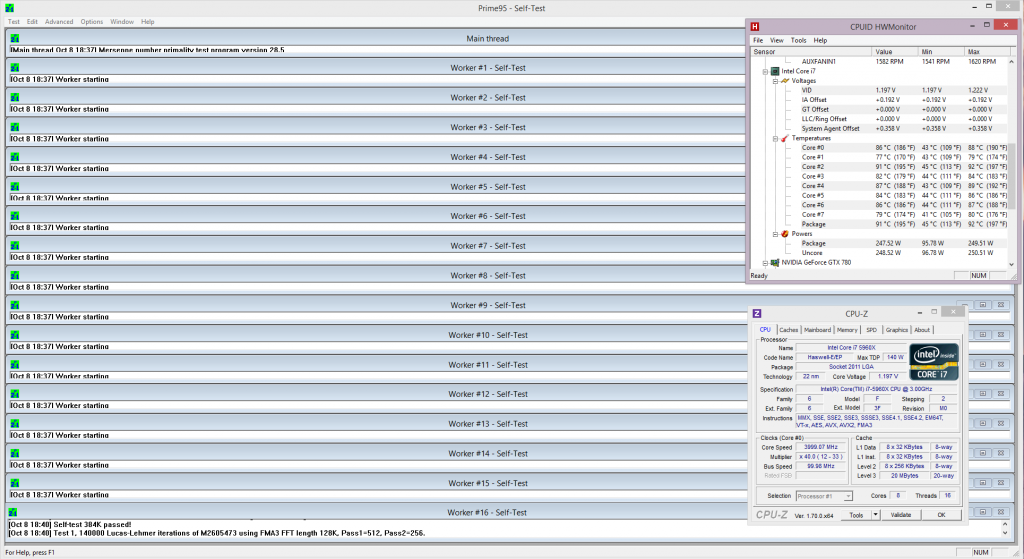
Task: Click the NVIDIA GeForce GTX 780 card icon
Action: coord(775,263)
